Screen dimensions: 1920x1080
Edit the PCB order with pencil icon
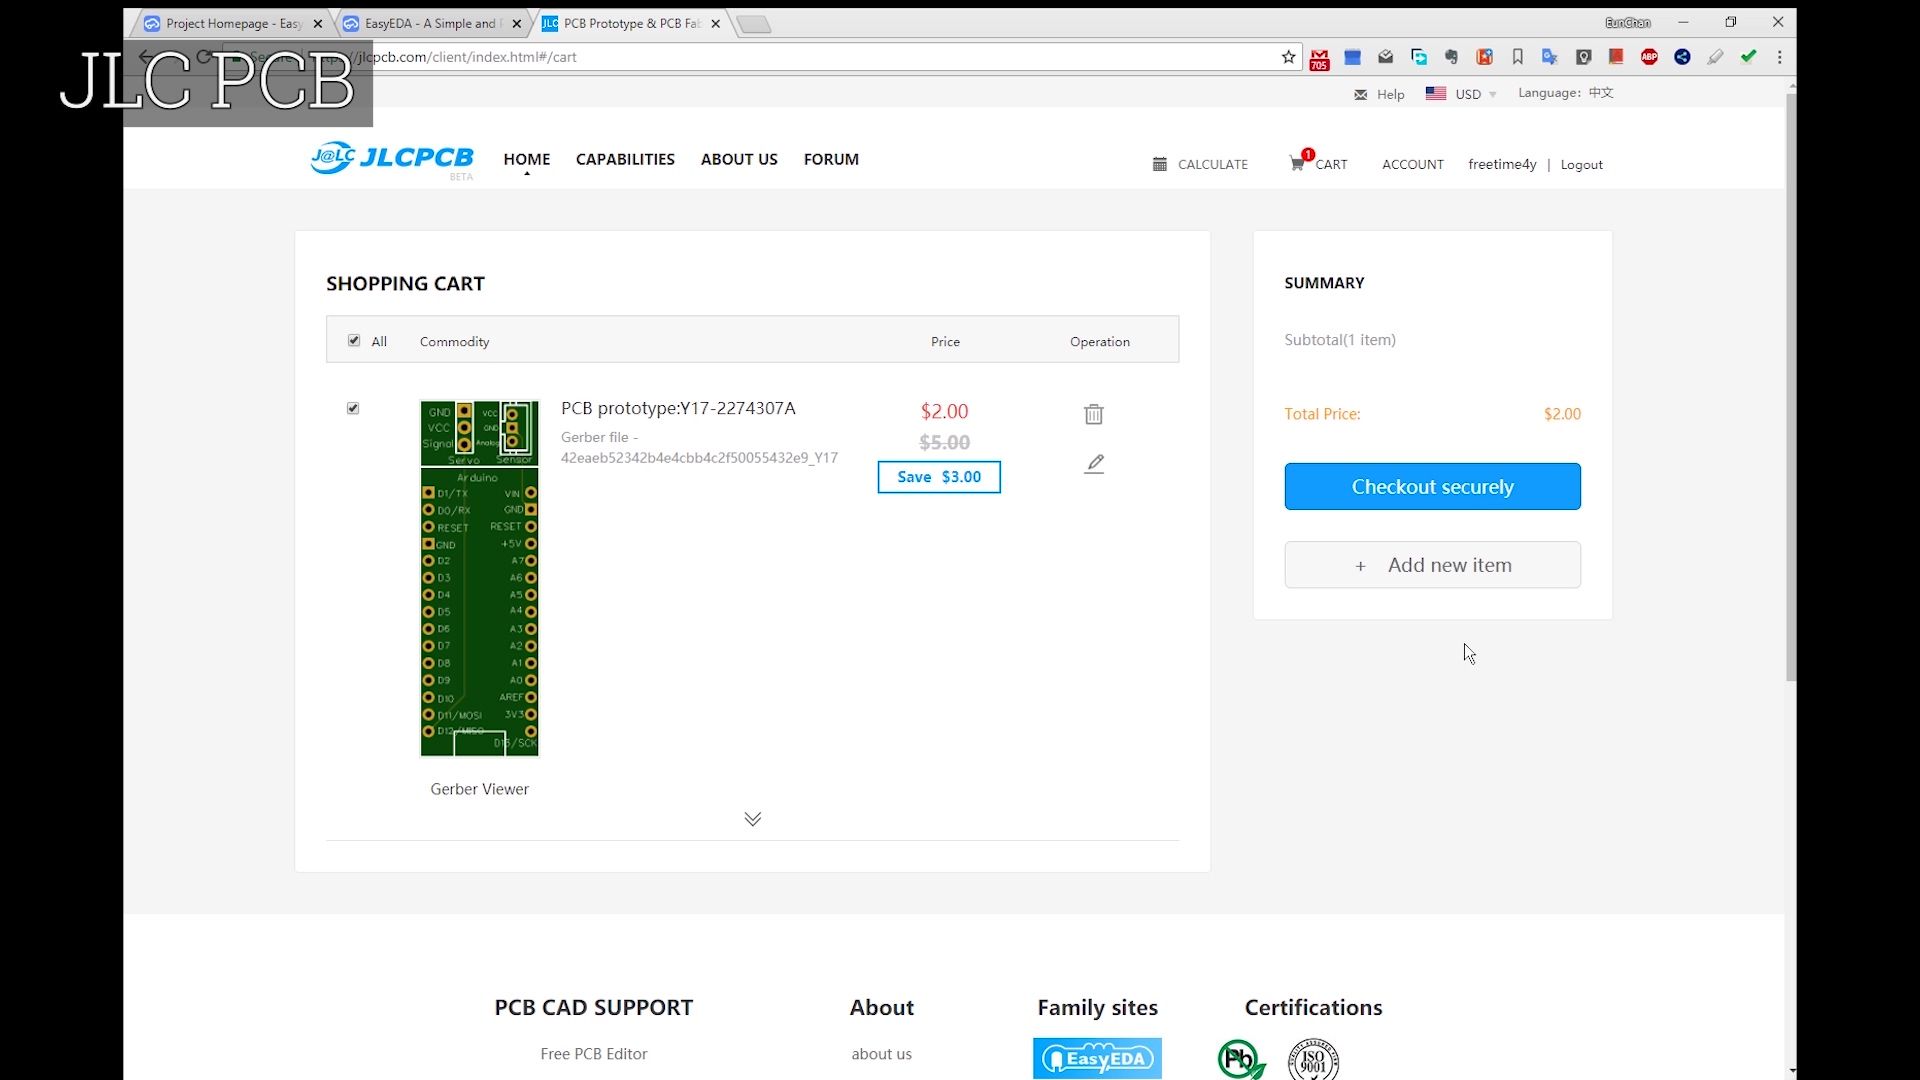(x=1094, y=464)
